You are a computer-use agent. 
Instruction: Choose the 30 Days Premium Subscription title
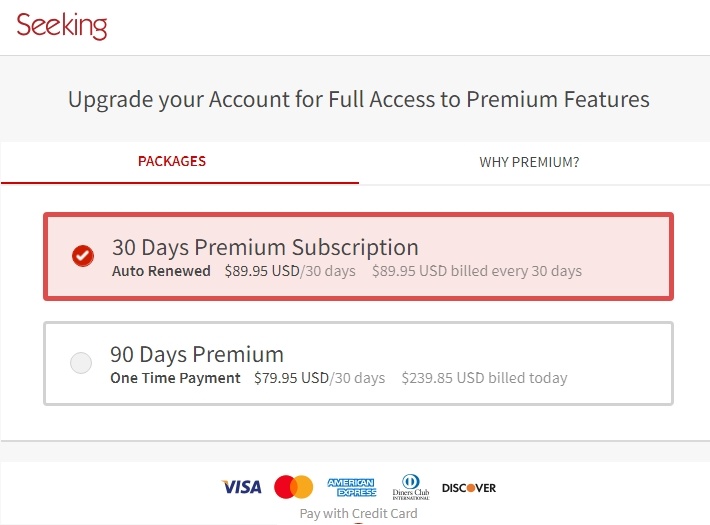(265, 247)
